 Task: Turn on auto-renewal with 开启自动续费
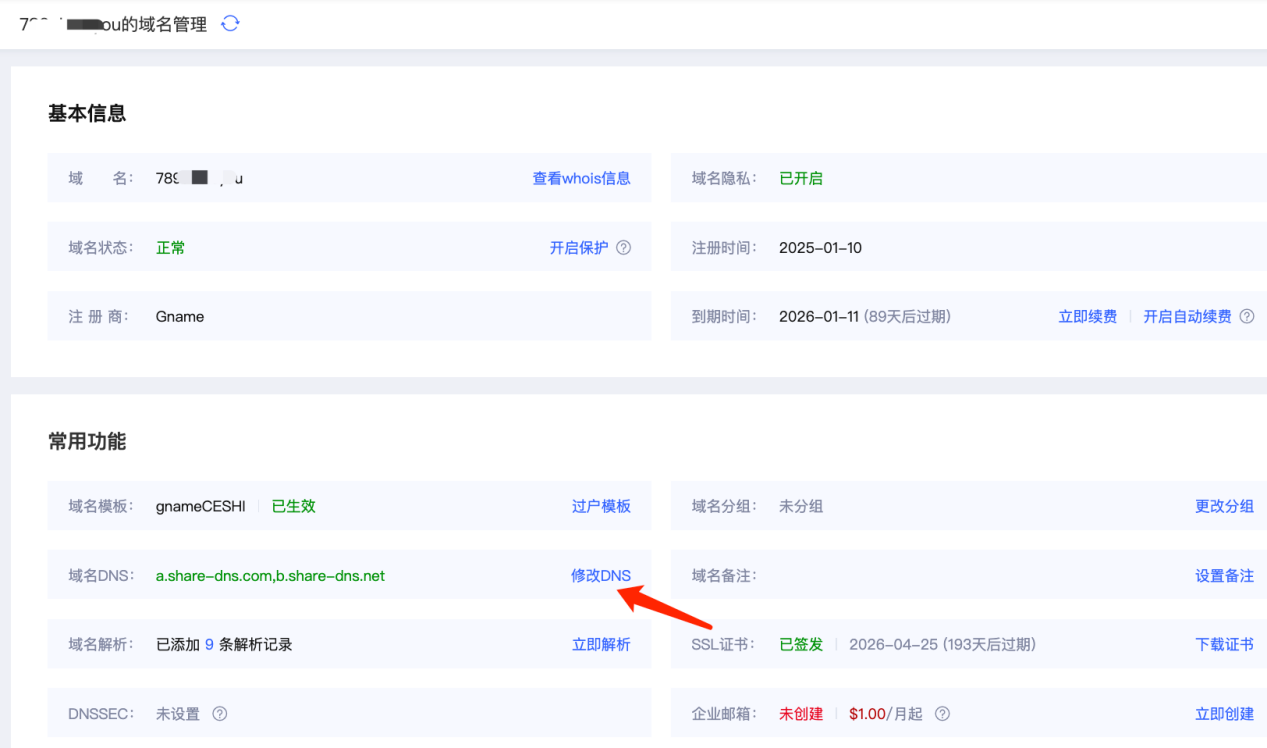click(x=1187, y=317)
